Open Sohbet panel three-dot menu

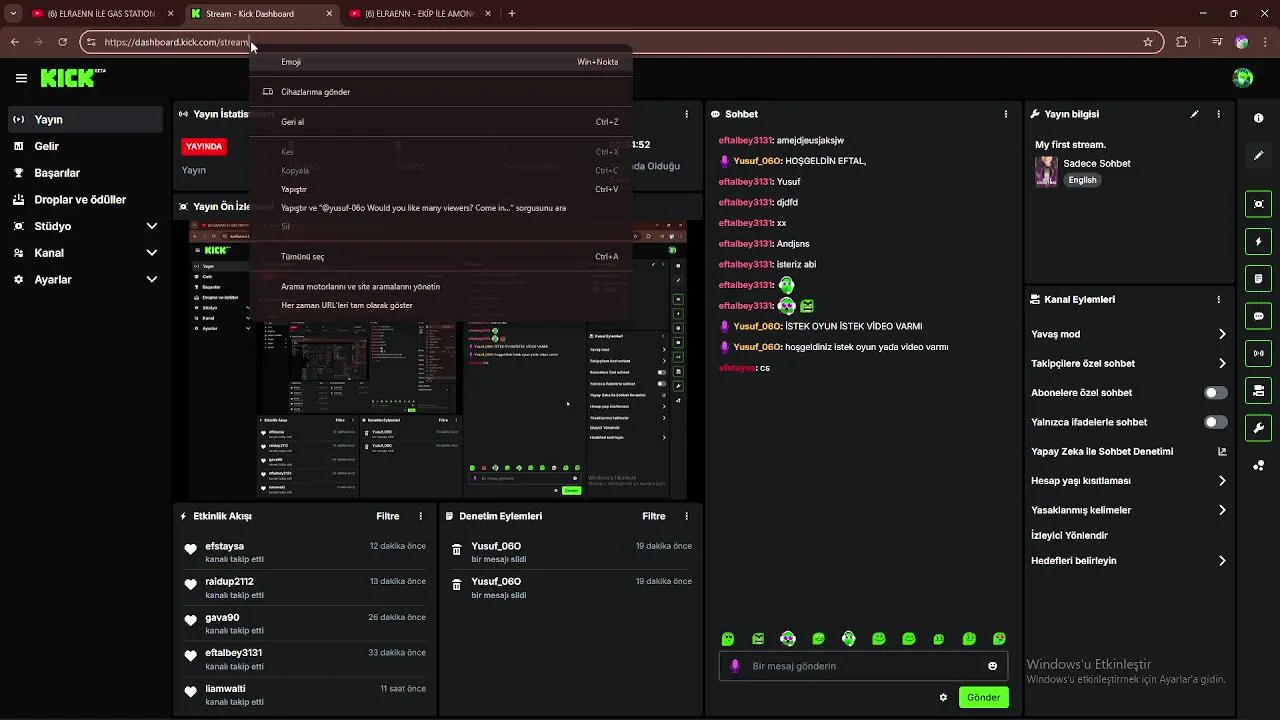[x=1006, y=114]
